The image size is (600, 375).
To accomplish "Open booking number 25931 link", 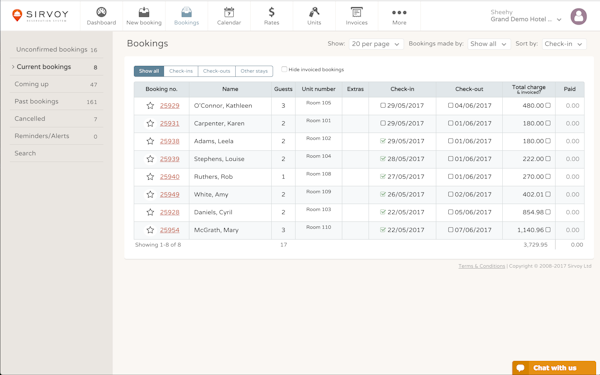I will [170, 123].
